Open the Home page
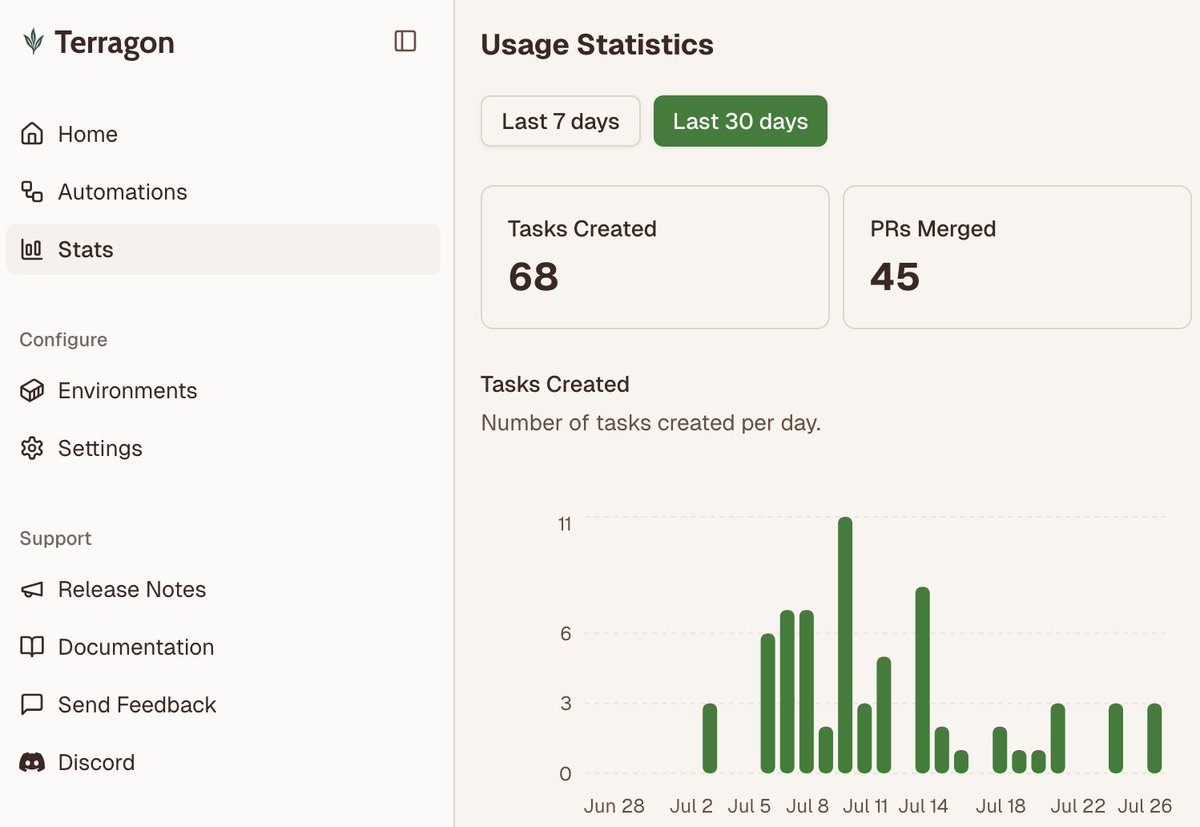 pos(223,134)
